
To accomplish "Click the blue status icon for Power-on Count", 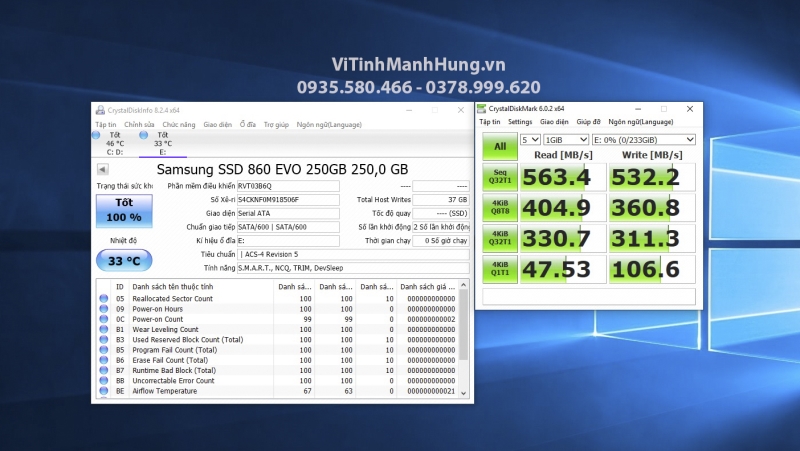I will click(104, 319).
